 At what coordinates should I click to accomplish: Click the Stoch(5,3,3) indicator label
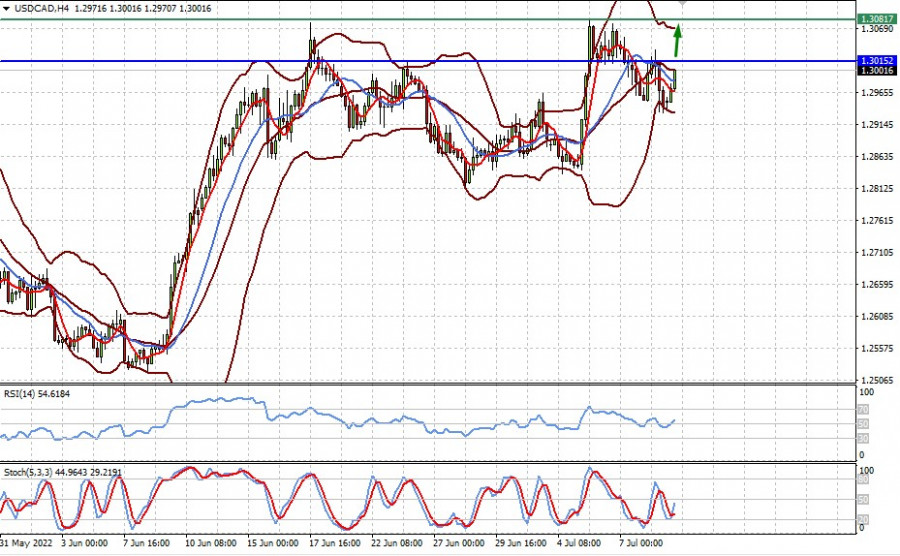[x=29, y=471]
